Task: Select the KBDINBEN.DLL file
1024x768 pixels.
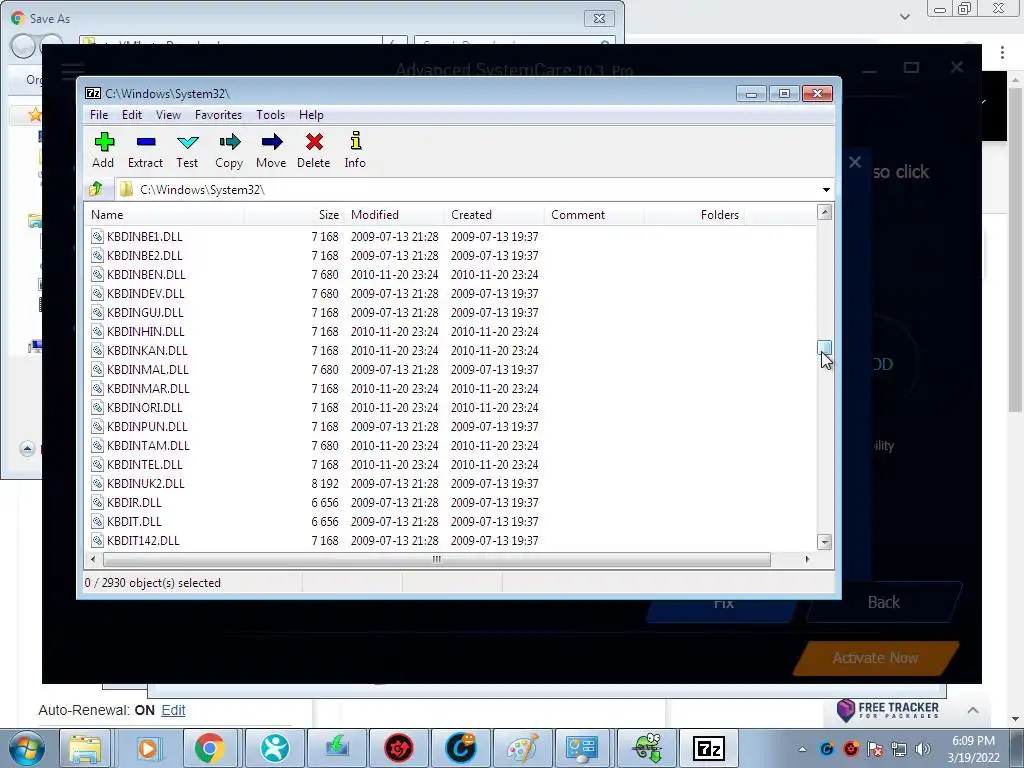Action: (x=146, y=274)
